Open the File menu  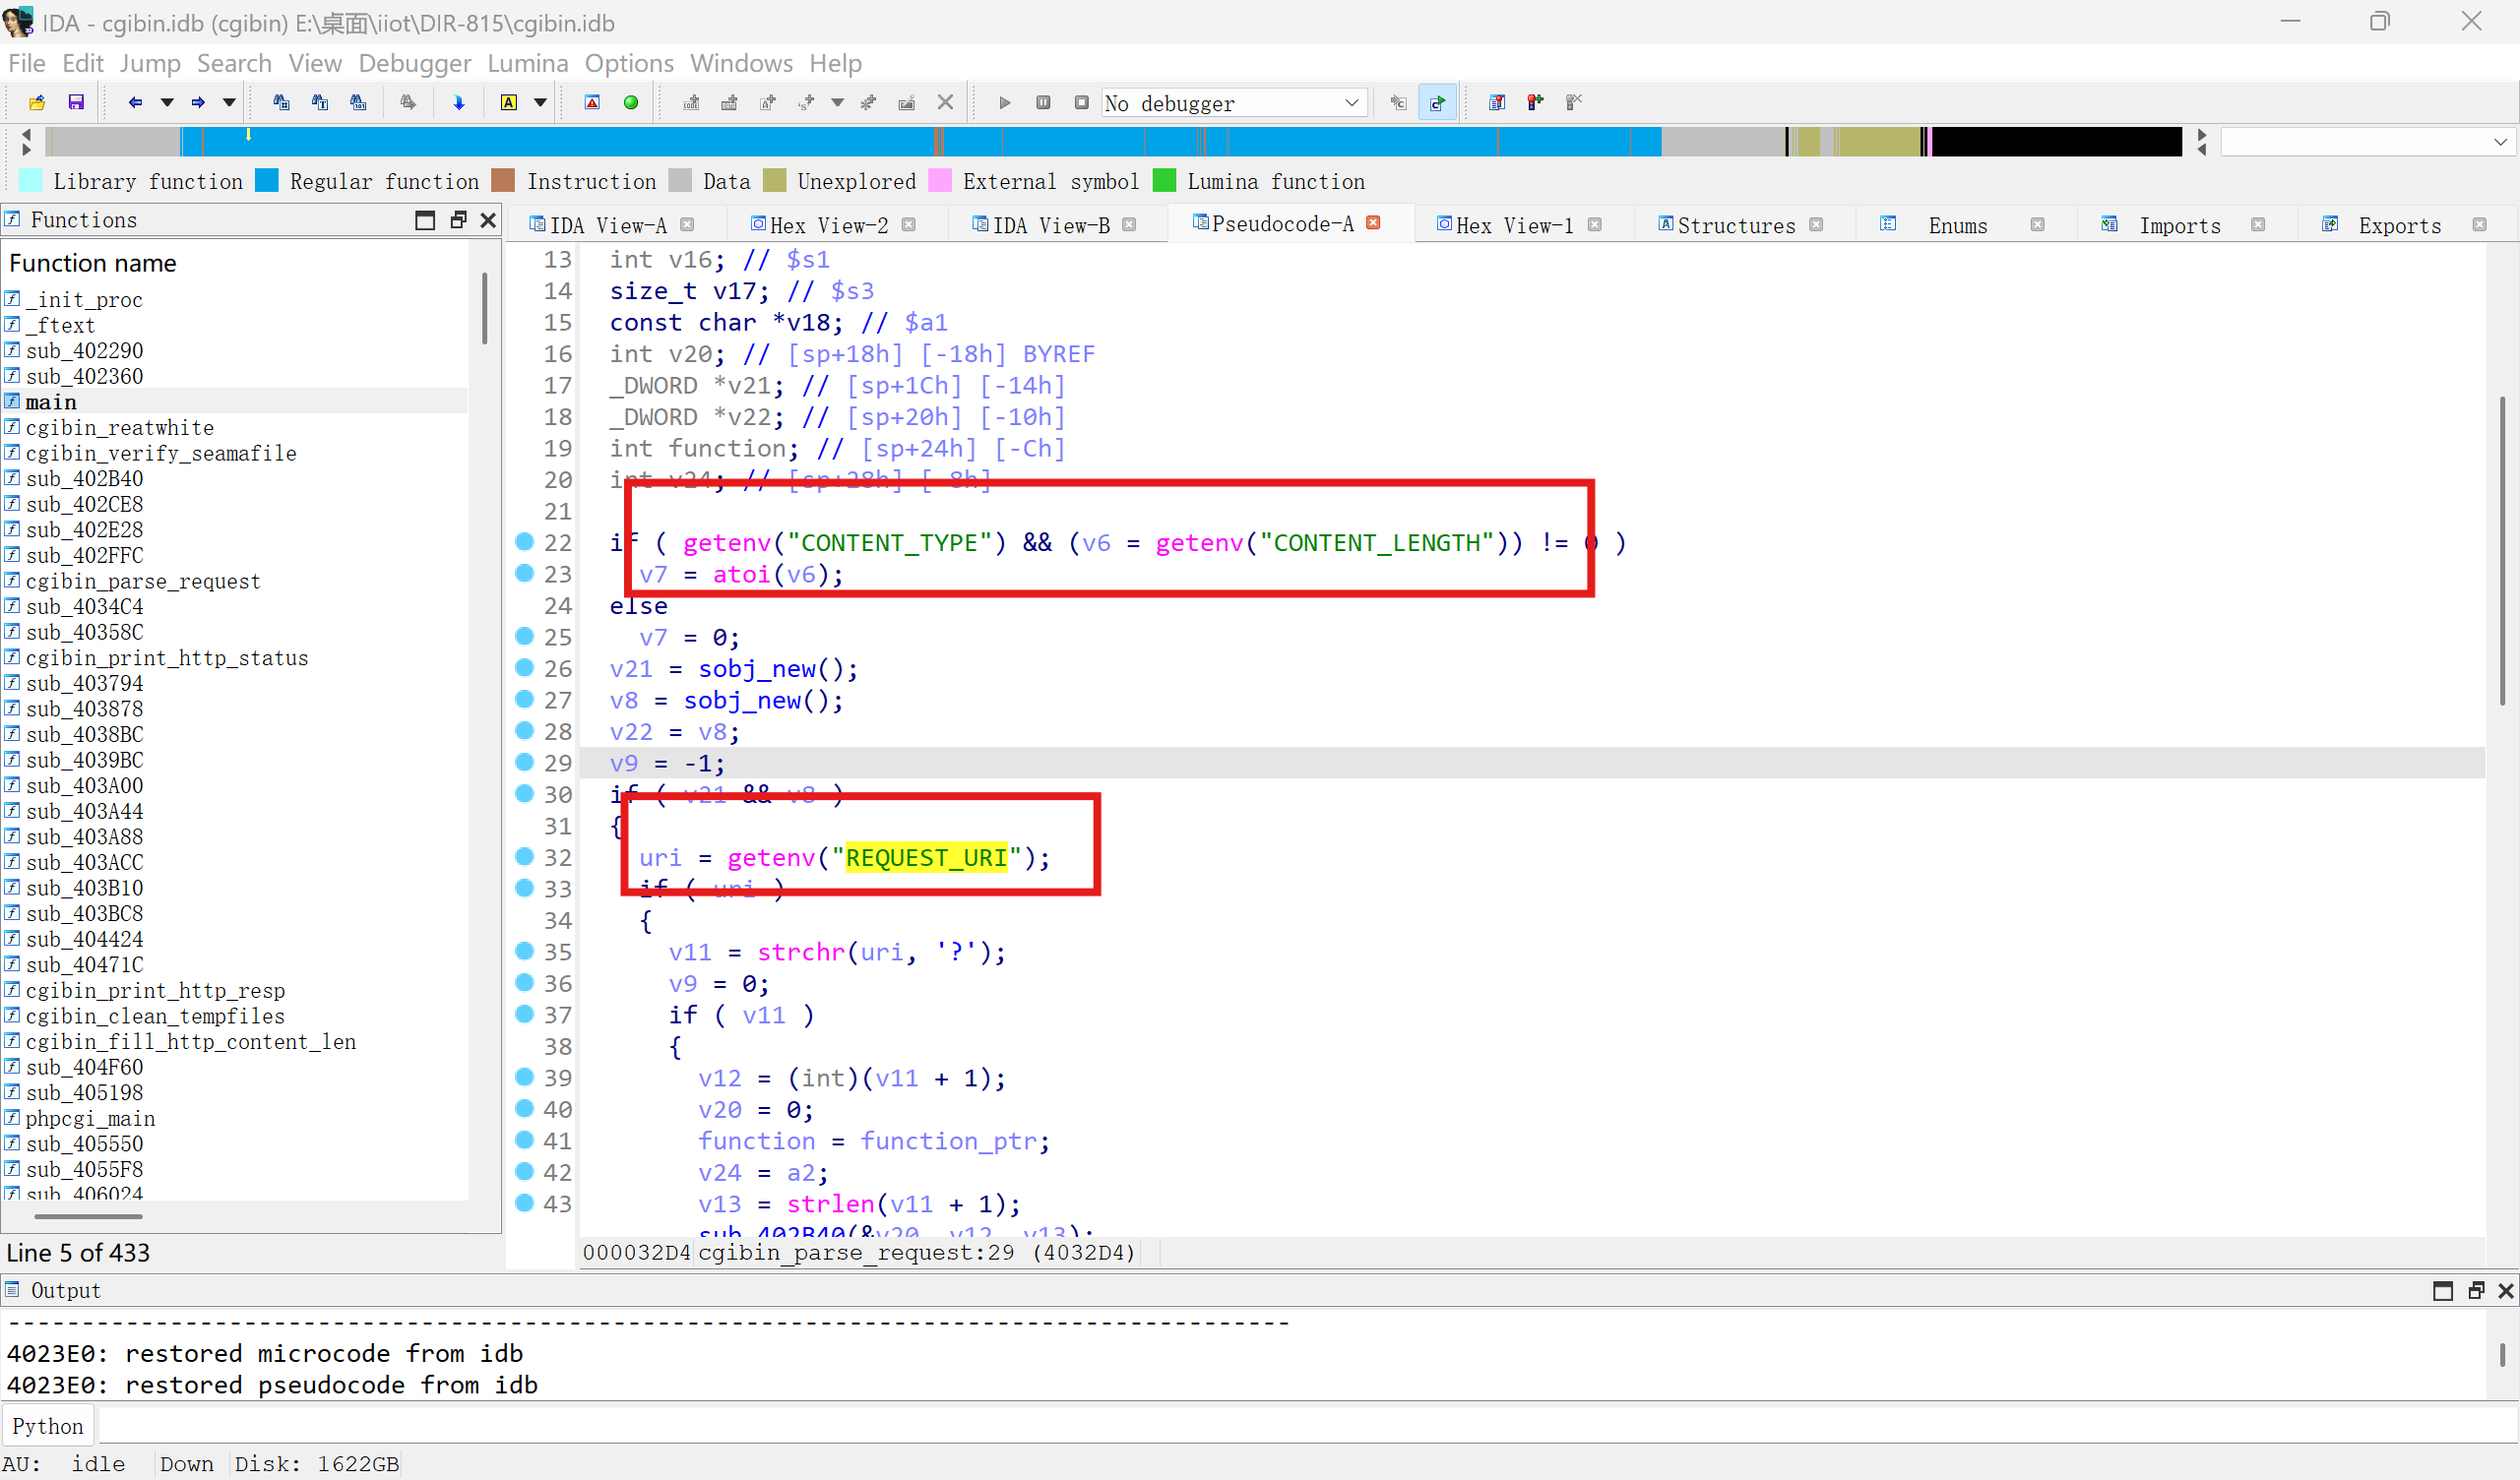point(27,63)
